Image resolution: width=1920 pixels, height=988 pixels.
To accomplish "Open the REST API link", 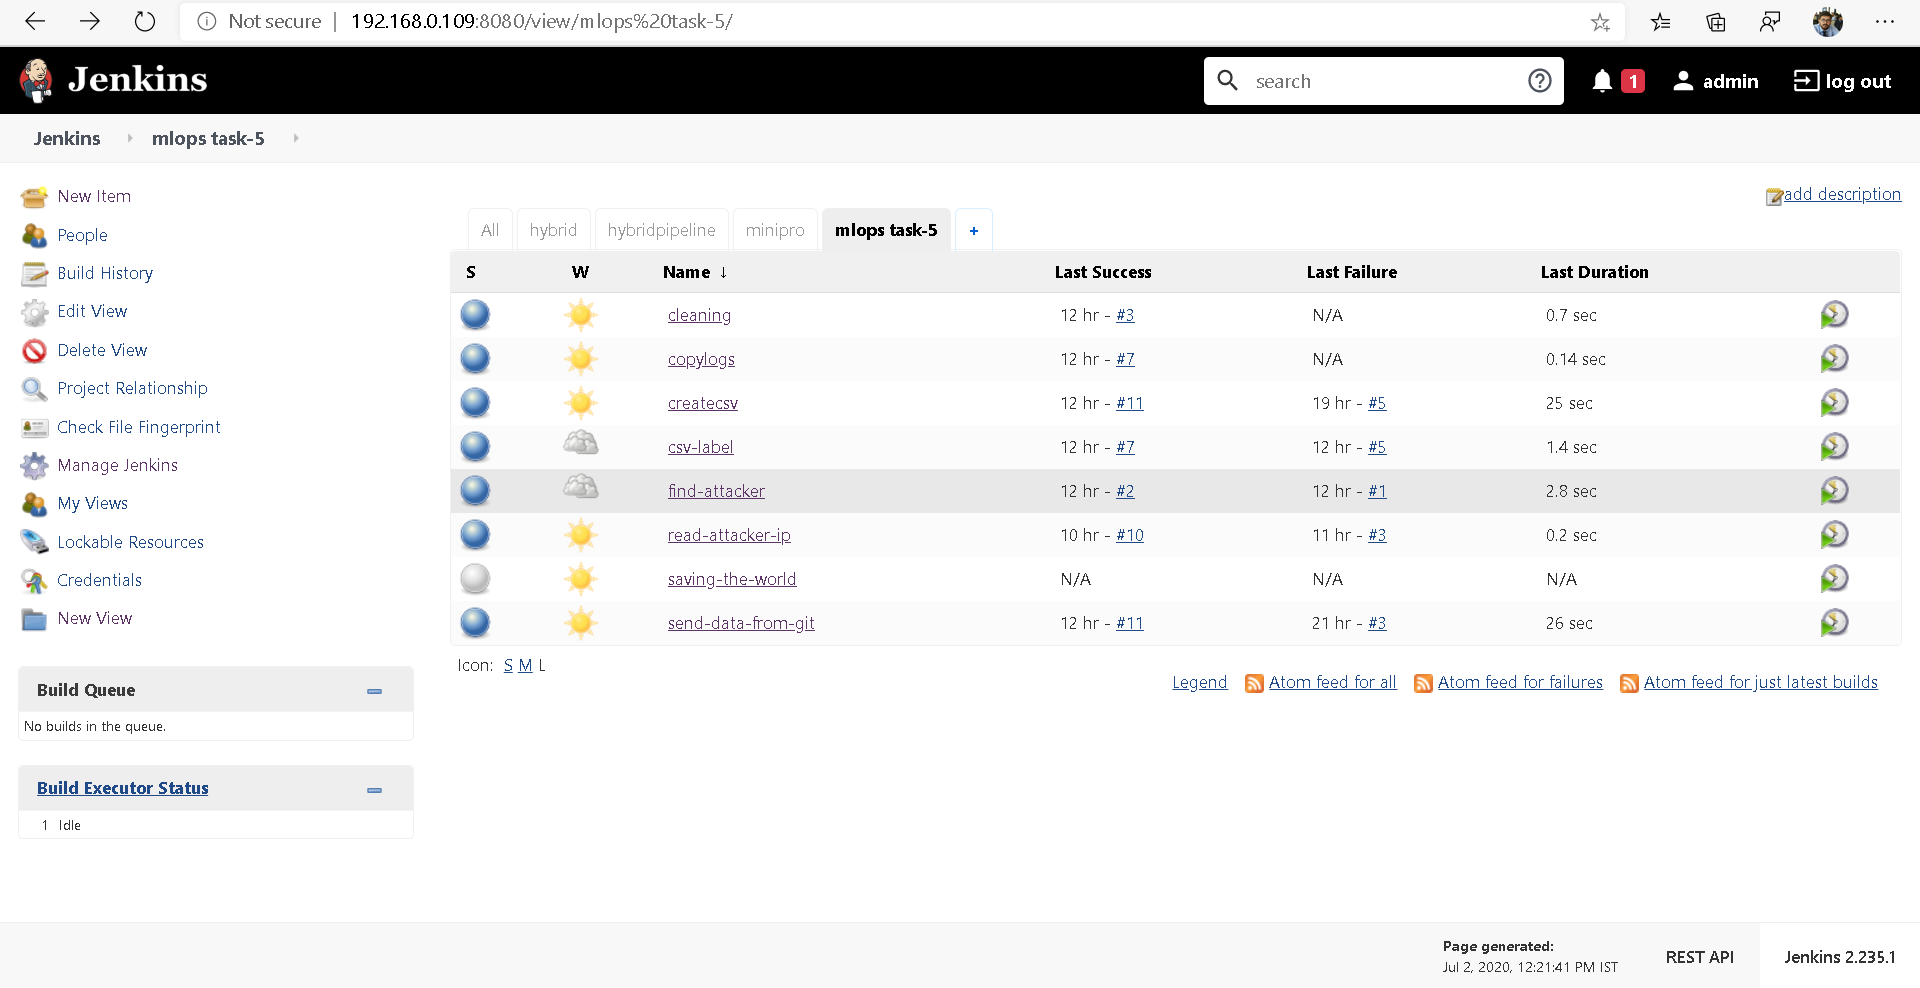I will (x=1699, y=957).
